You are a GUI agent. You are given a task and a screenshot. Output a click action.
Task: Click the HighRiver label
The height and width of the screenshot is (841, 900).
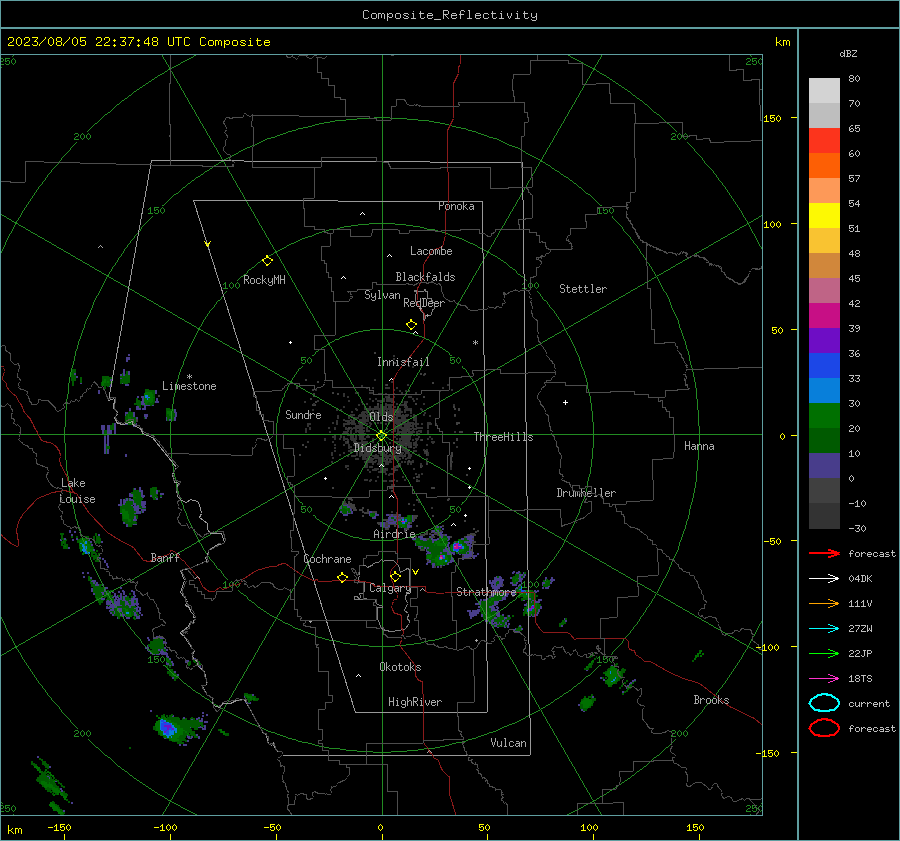click(x=415, y=702)
